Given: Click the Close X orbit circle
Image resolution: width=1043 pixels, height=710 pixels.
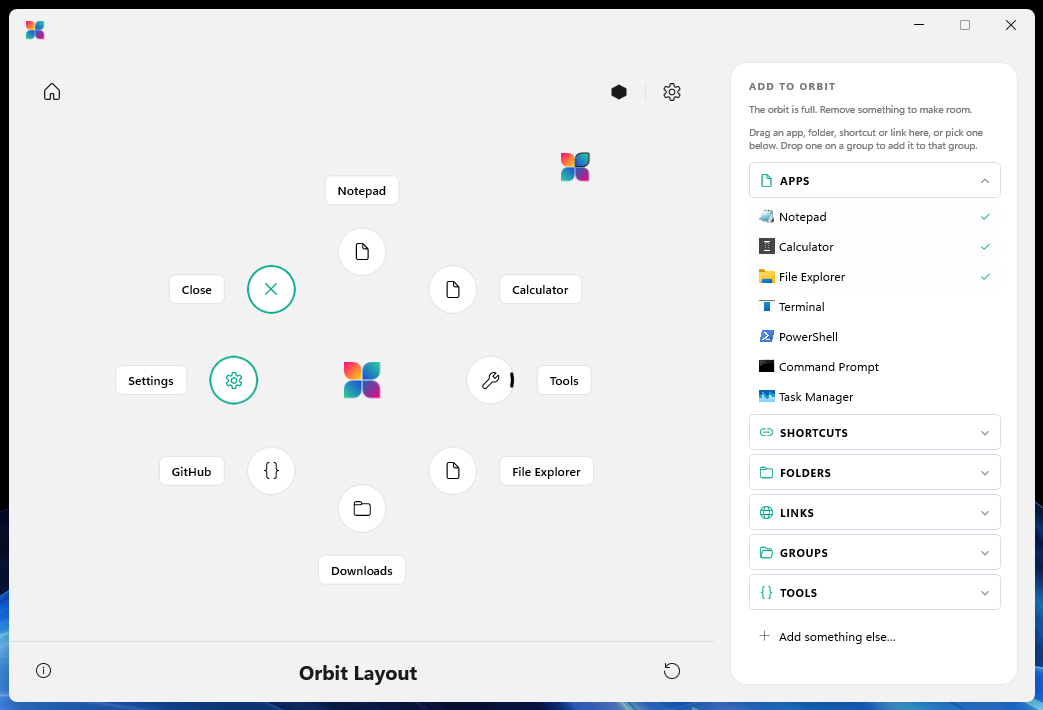Looking at the screenshot, I should (x=271, y=289).
